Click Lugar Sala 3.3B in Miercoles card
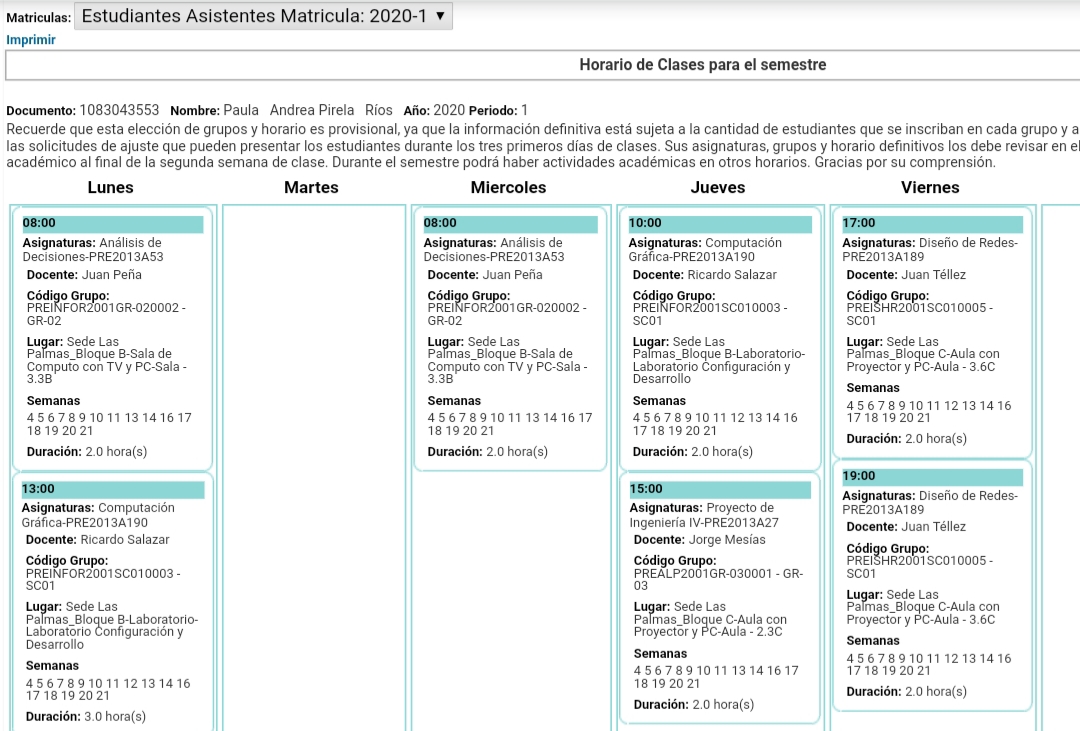The height and width of the screenshot is (731, 1080). tap(508, 360)
